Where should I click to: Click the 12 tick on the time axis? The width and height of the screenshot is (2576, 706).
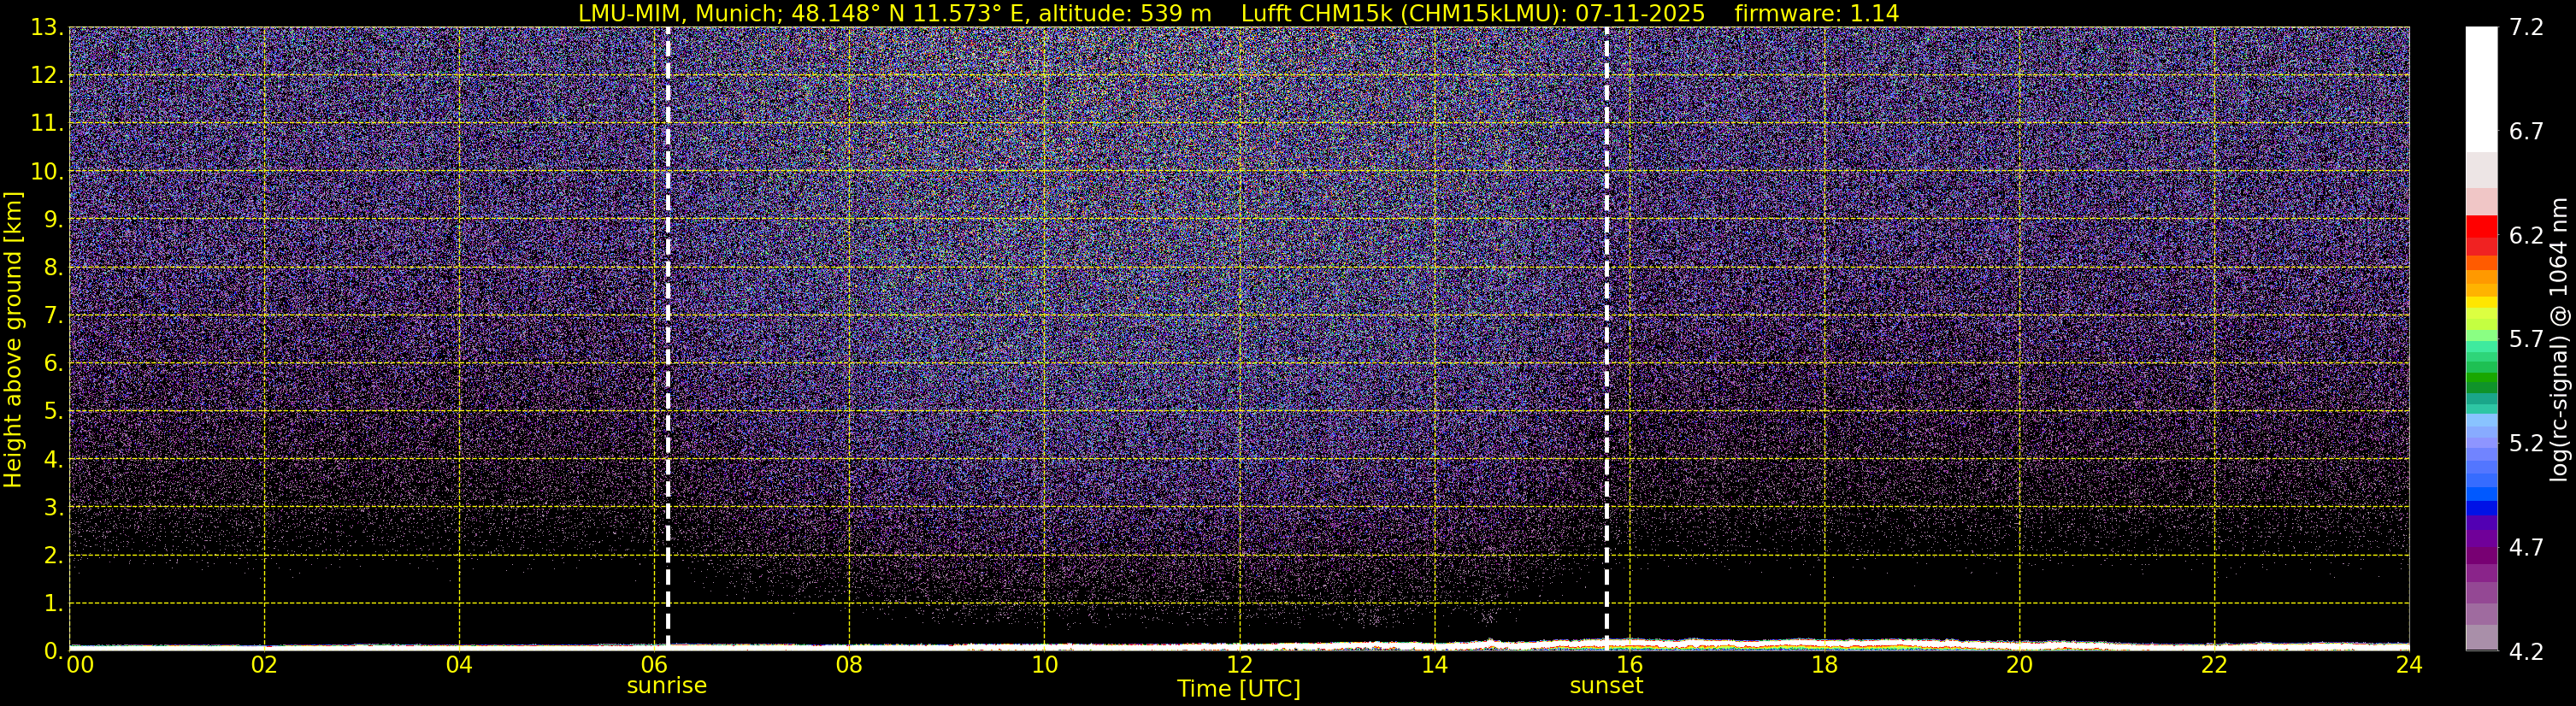[x=1239, y=665]
